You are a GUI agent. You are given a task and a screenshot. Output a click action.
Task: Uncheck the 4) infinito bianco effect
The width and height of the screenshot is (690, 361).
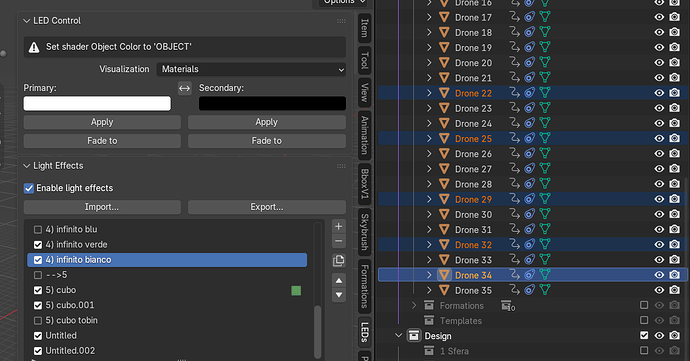coord(38,260)
